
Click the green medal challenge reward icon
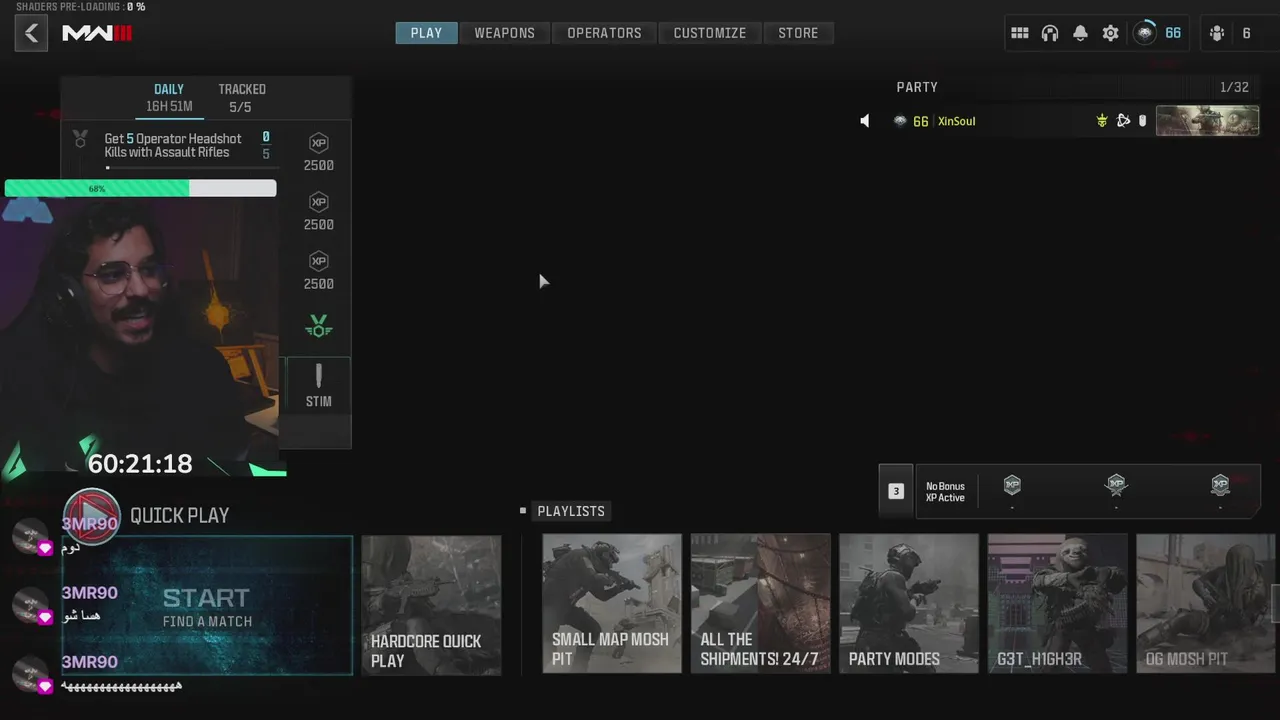[319, 326]
